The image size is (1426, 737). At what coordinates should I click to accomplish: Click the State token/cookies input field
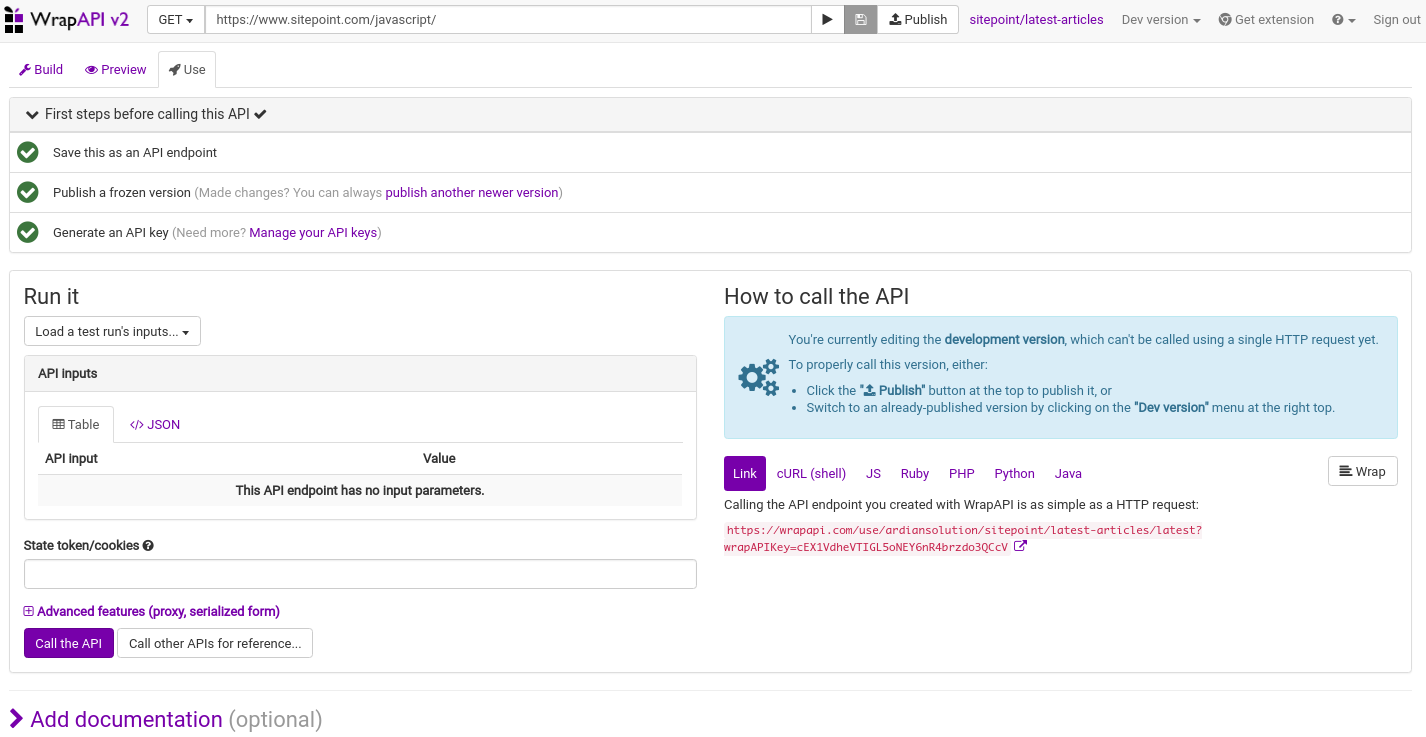[360, 574]
